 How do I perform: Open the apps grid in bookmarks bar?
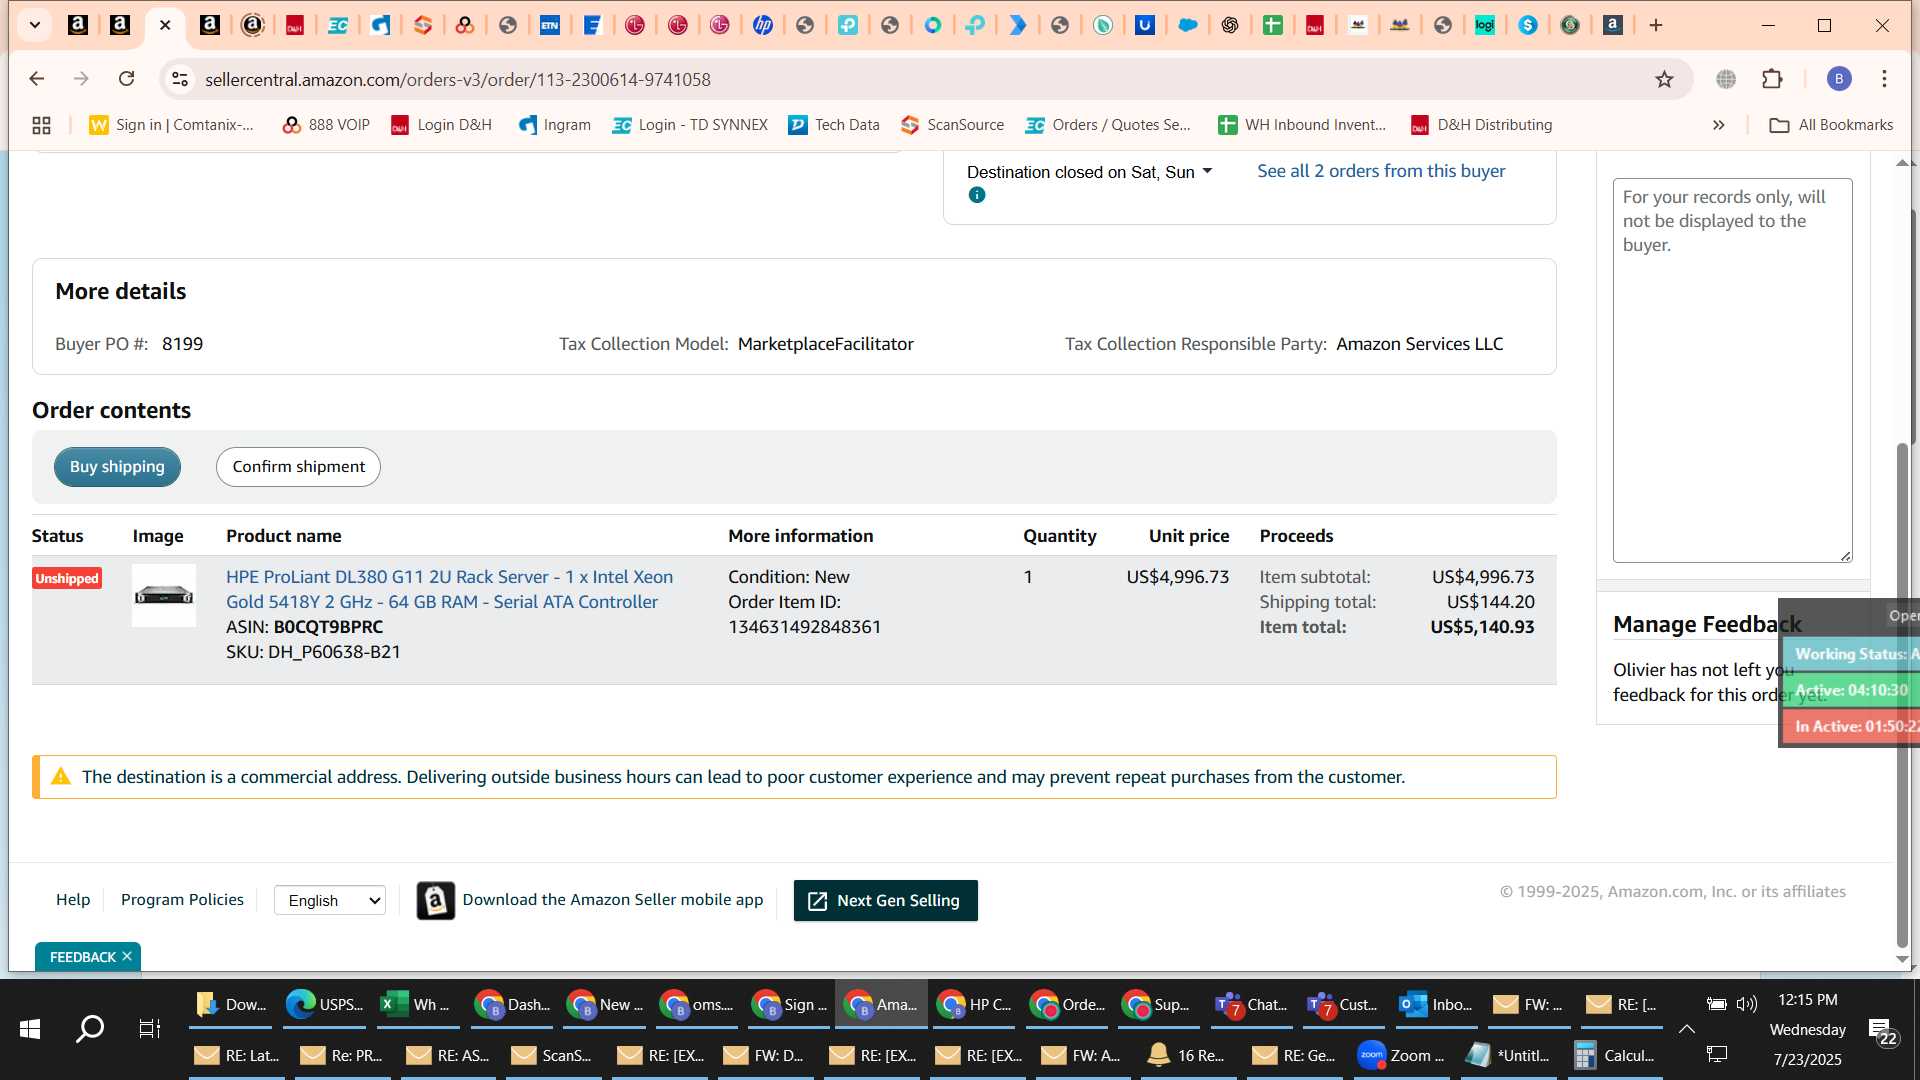[x=41, y=125]
